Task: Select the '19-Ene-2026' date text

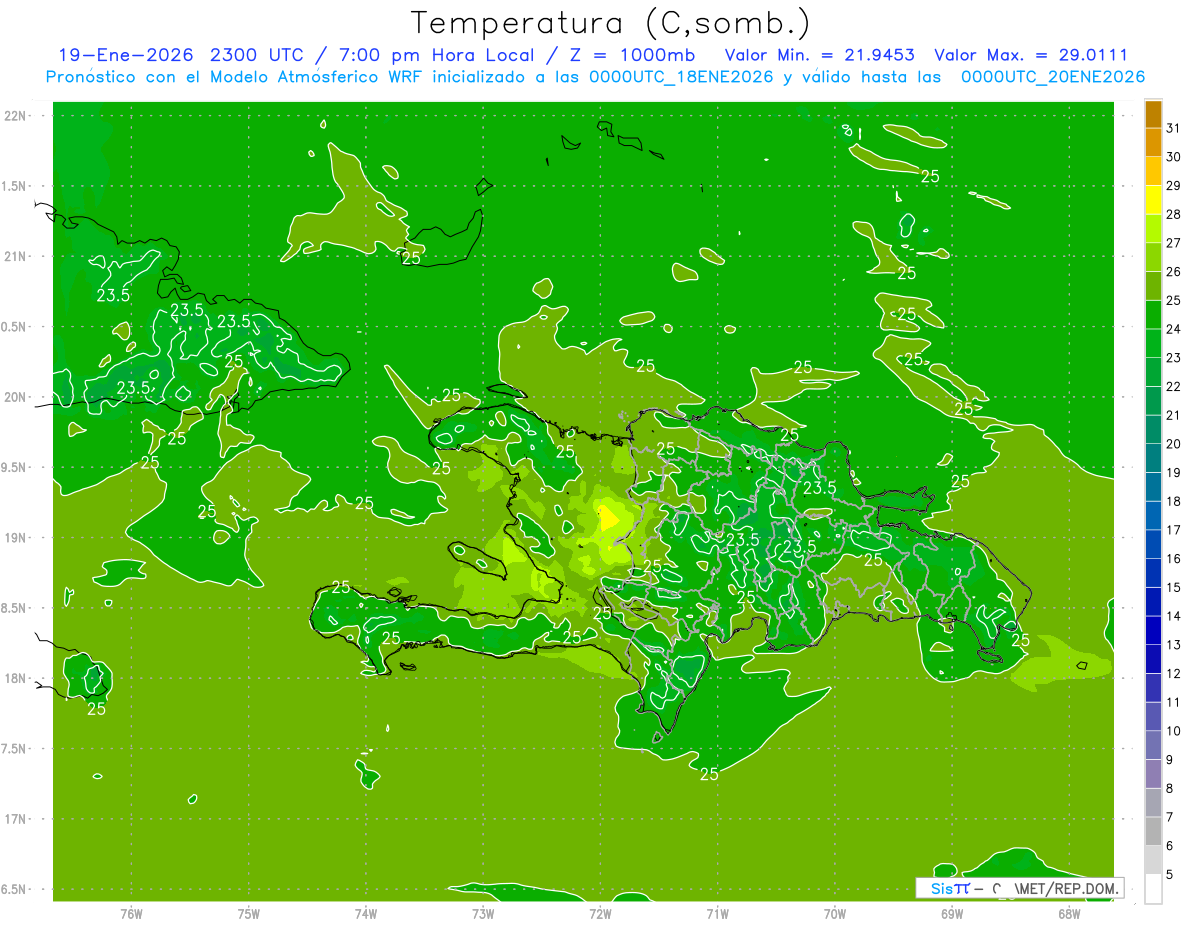Action: 125,55
